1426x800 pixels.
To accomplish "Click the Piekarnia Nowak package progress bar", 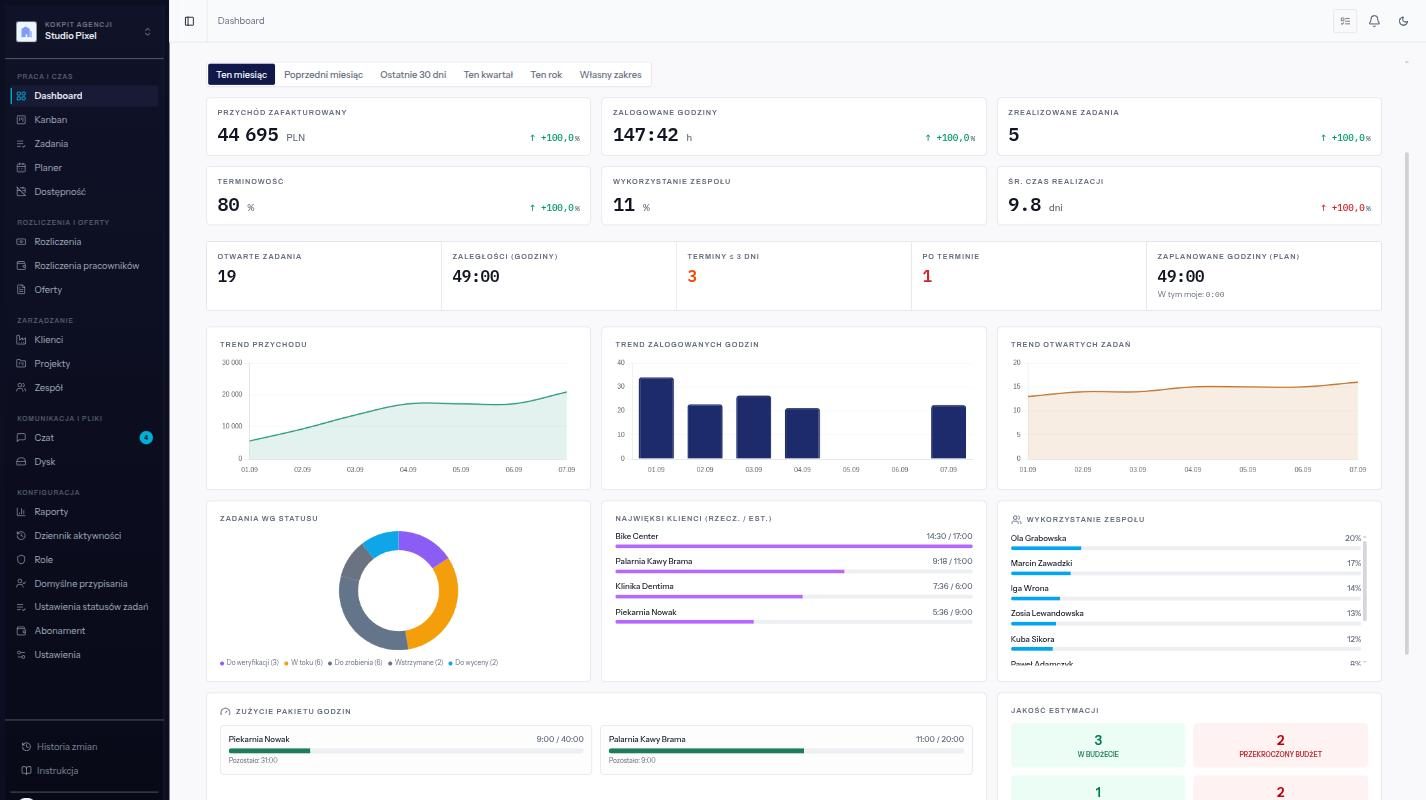I will 406,750.
